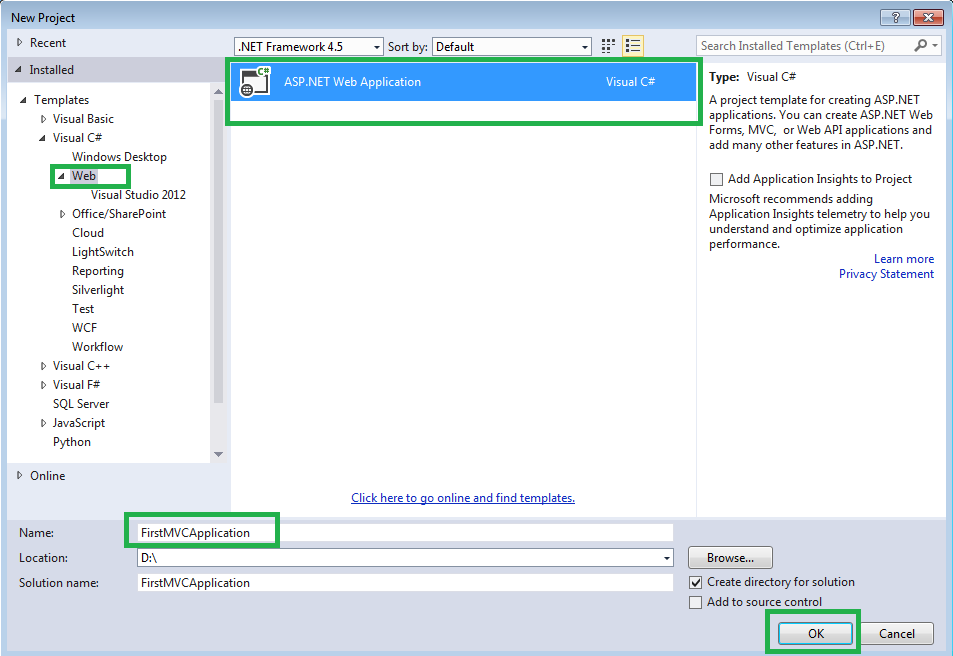The height and width of the screenshot is (656, 953).
Task: Click the tree scrollbar up arrow
Action: coord(218,92)
